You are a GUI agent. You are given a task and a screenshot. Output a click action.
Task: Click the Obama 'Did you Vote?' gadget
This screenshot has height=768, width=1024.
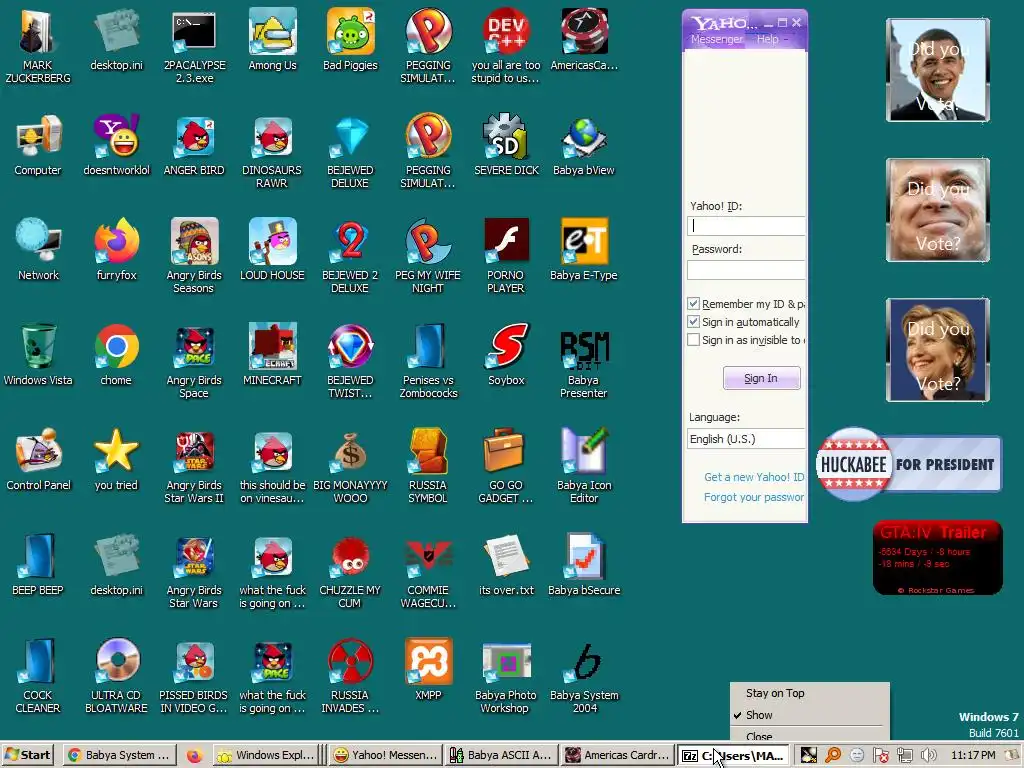(x=938, y=70)
